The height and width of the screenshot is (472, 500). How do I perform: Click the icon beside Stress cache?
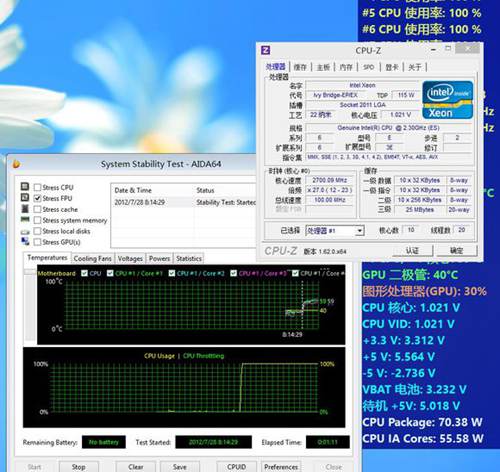[x=25, y=209]
